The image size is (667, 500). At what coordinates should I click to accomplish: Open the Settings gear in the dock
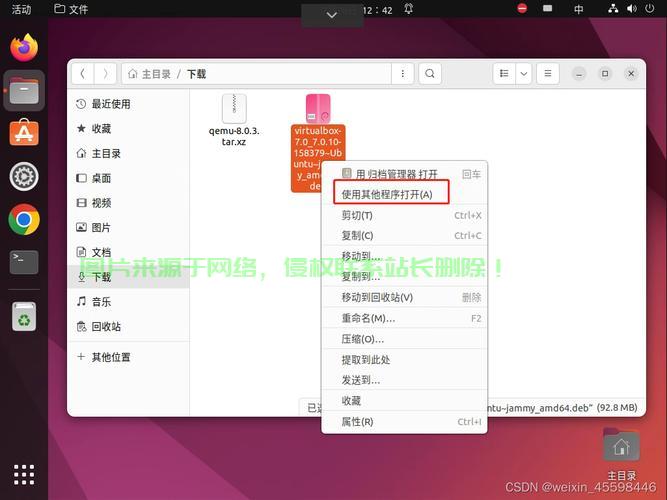24,176
